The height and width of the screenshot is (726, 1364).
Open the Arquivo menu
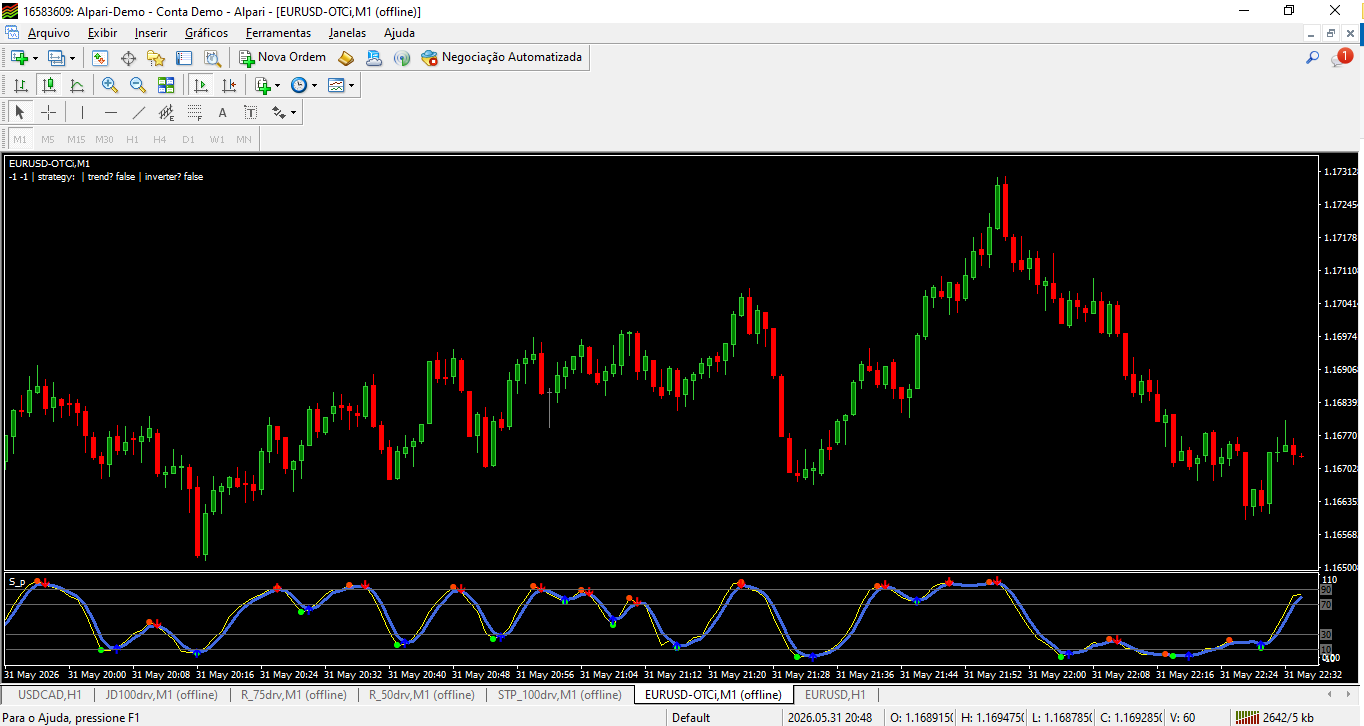pyautogui.click(x=49, y=33)
